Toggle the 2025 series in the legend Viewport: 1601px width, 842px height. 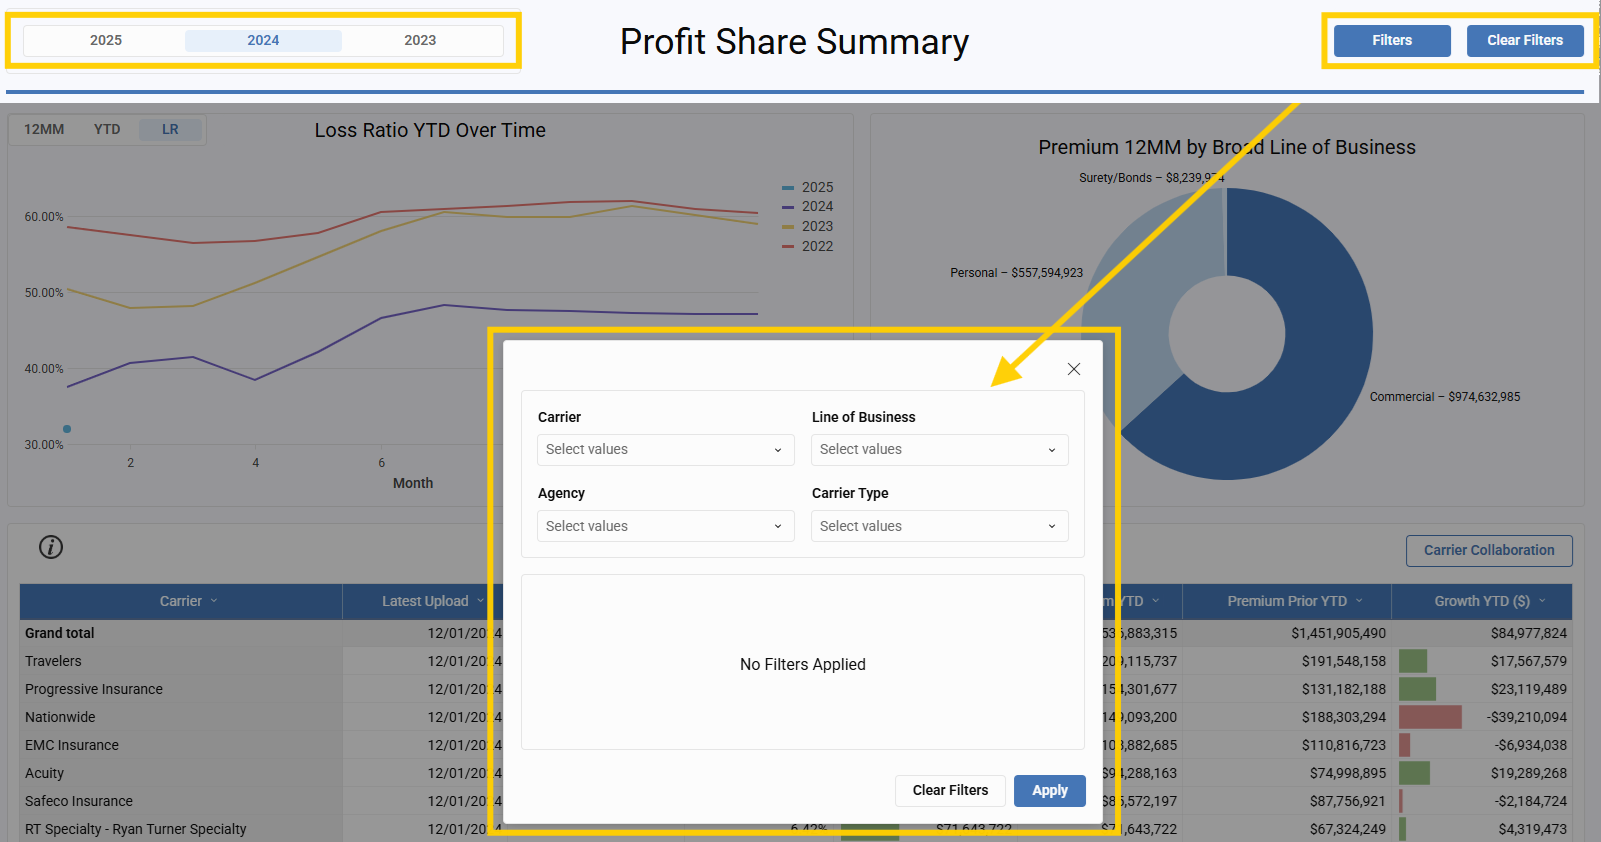point(808,187)
